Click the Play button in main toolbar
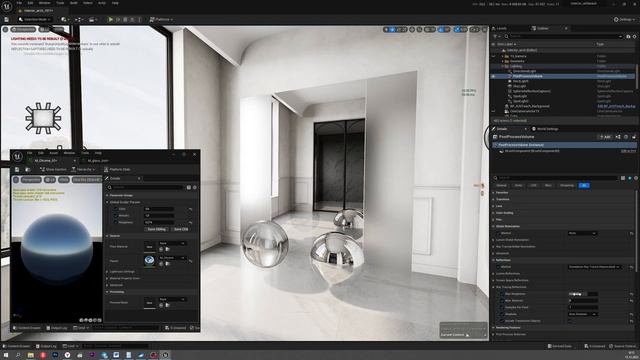This screenshot has height=360, width=640. [x=110, y=19]
